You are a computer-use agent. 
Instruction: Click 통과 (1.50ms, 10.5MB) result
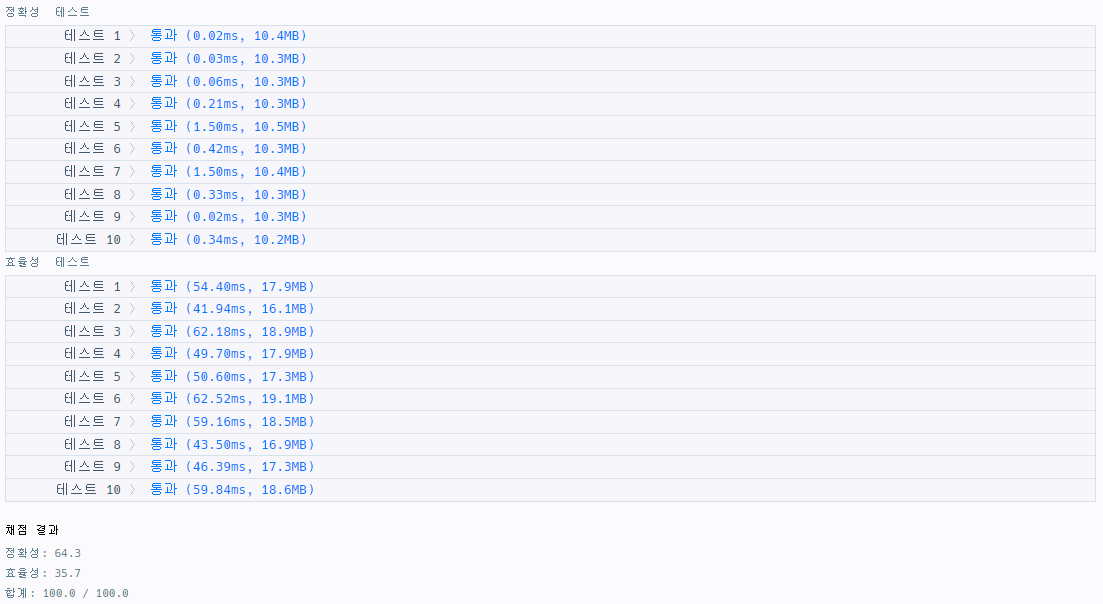[229, 127]
